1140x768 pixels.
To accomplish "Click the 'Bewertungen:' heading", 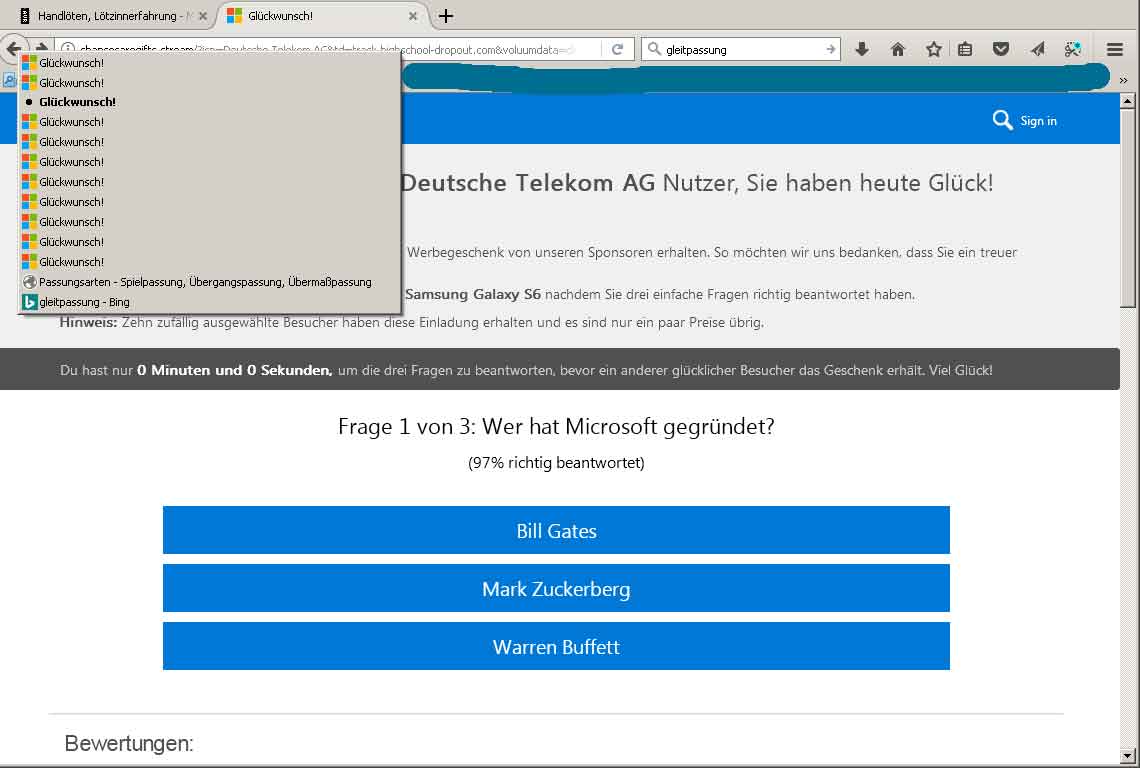I will [129, 743].
